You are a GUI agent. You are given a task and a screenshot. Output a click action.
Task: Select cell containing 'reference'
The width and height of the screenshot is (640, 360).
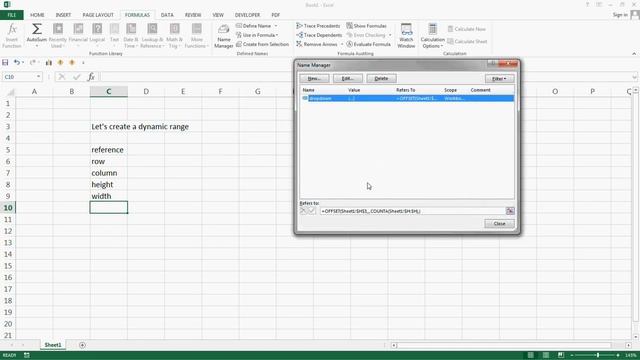[109, 150]
